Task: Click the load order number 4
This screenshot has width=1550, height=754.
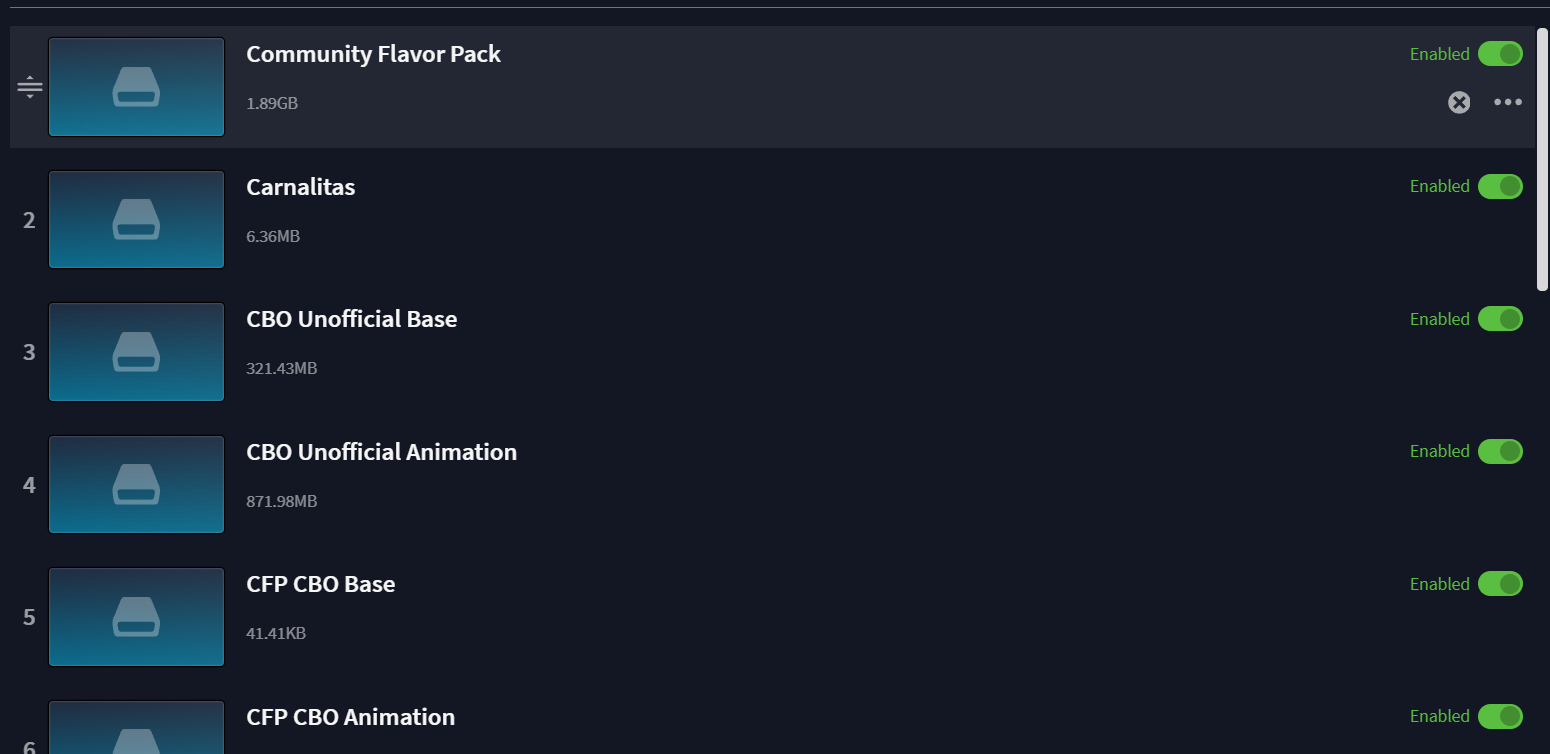Action: pos(29,485)
